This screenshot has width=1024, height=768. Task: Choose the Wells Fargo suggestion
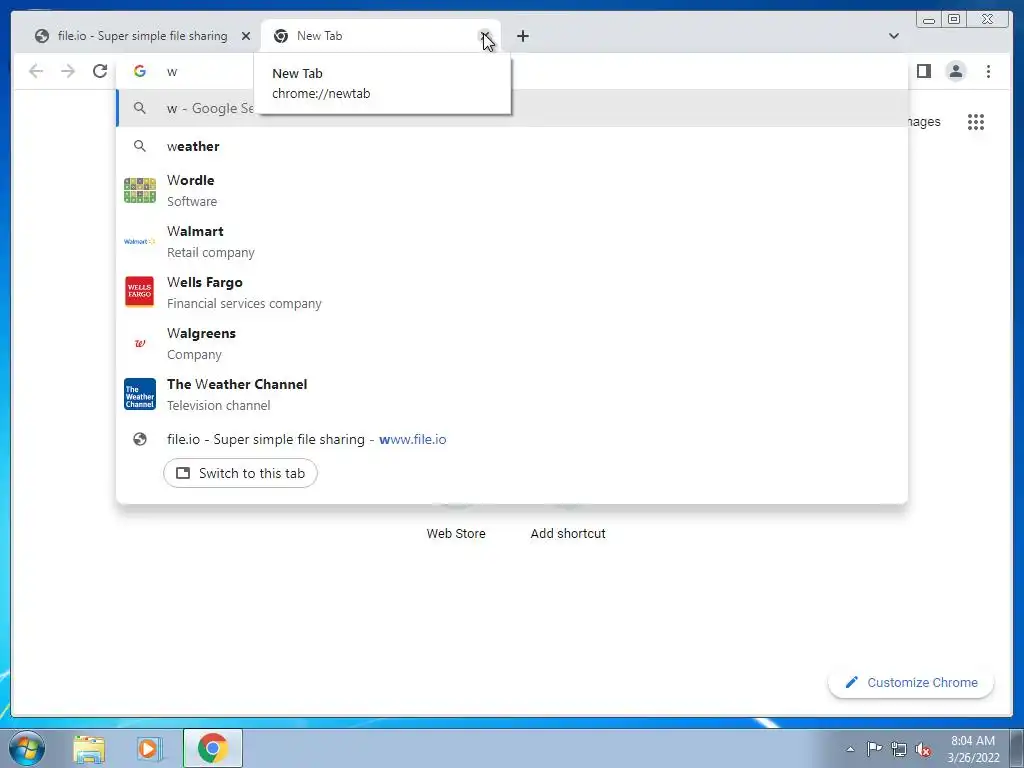pos(512,293)
